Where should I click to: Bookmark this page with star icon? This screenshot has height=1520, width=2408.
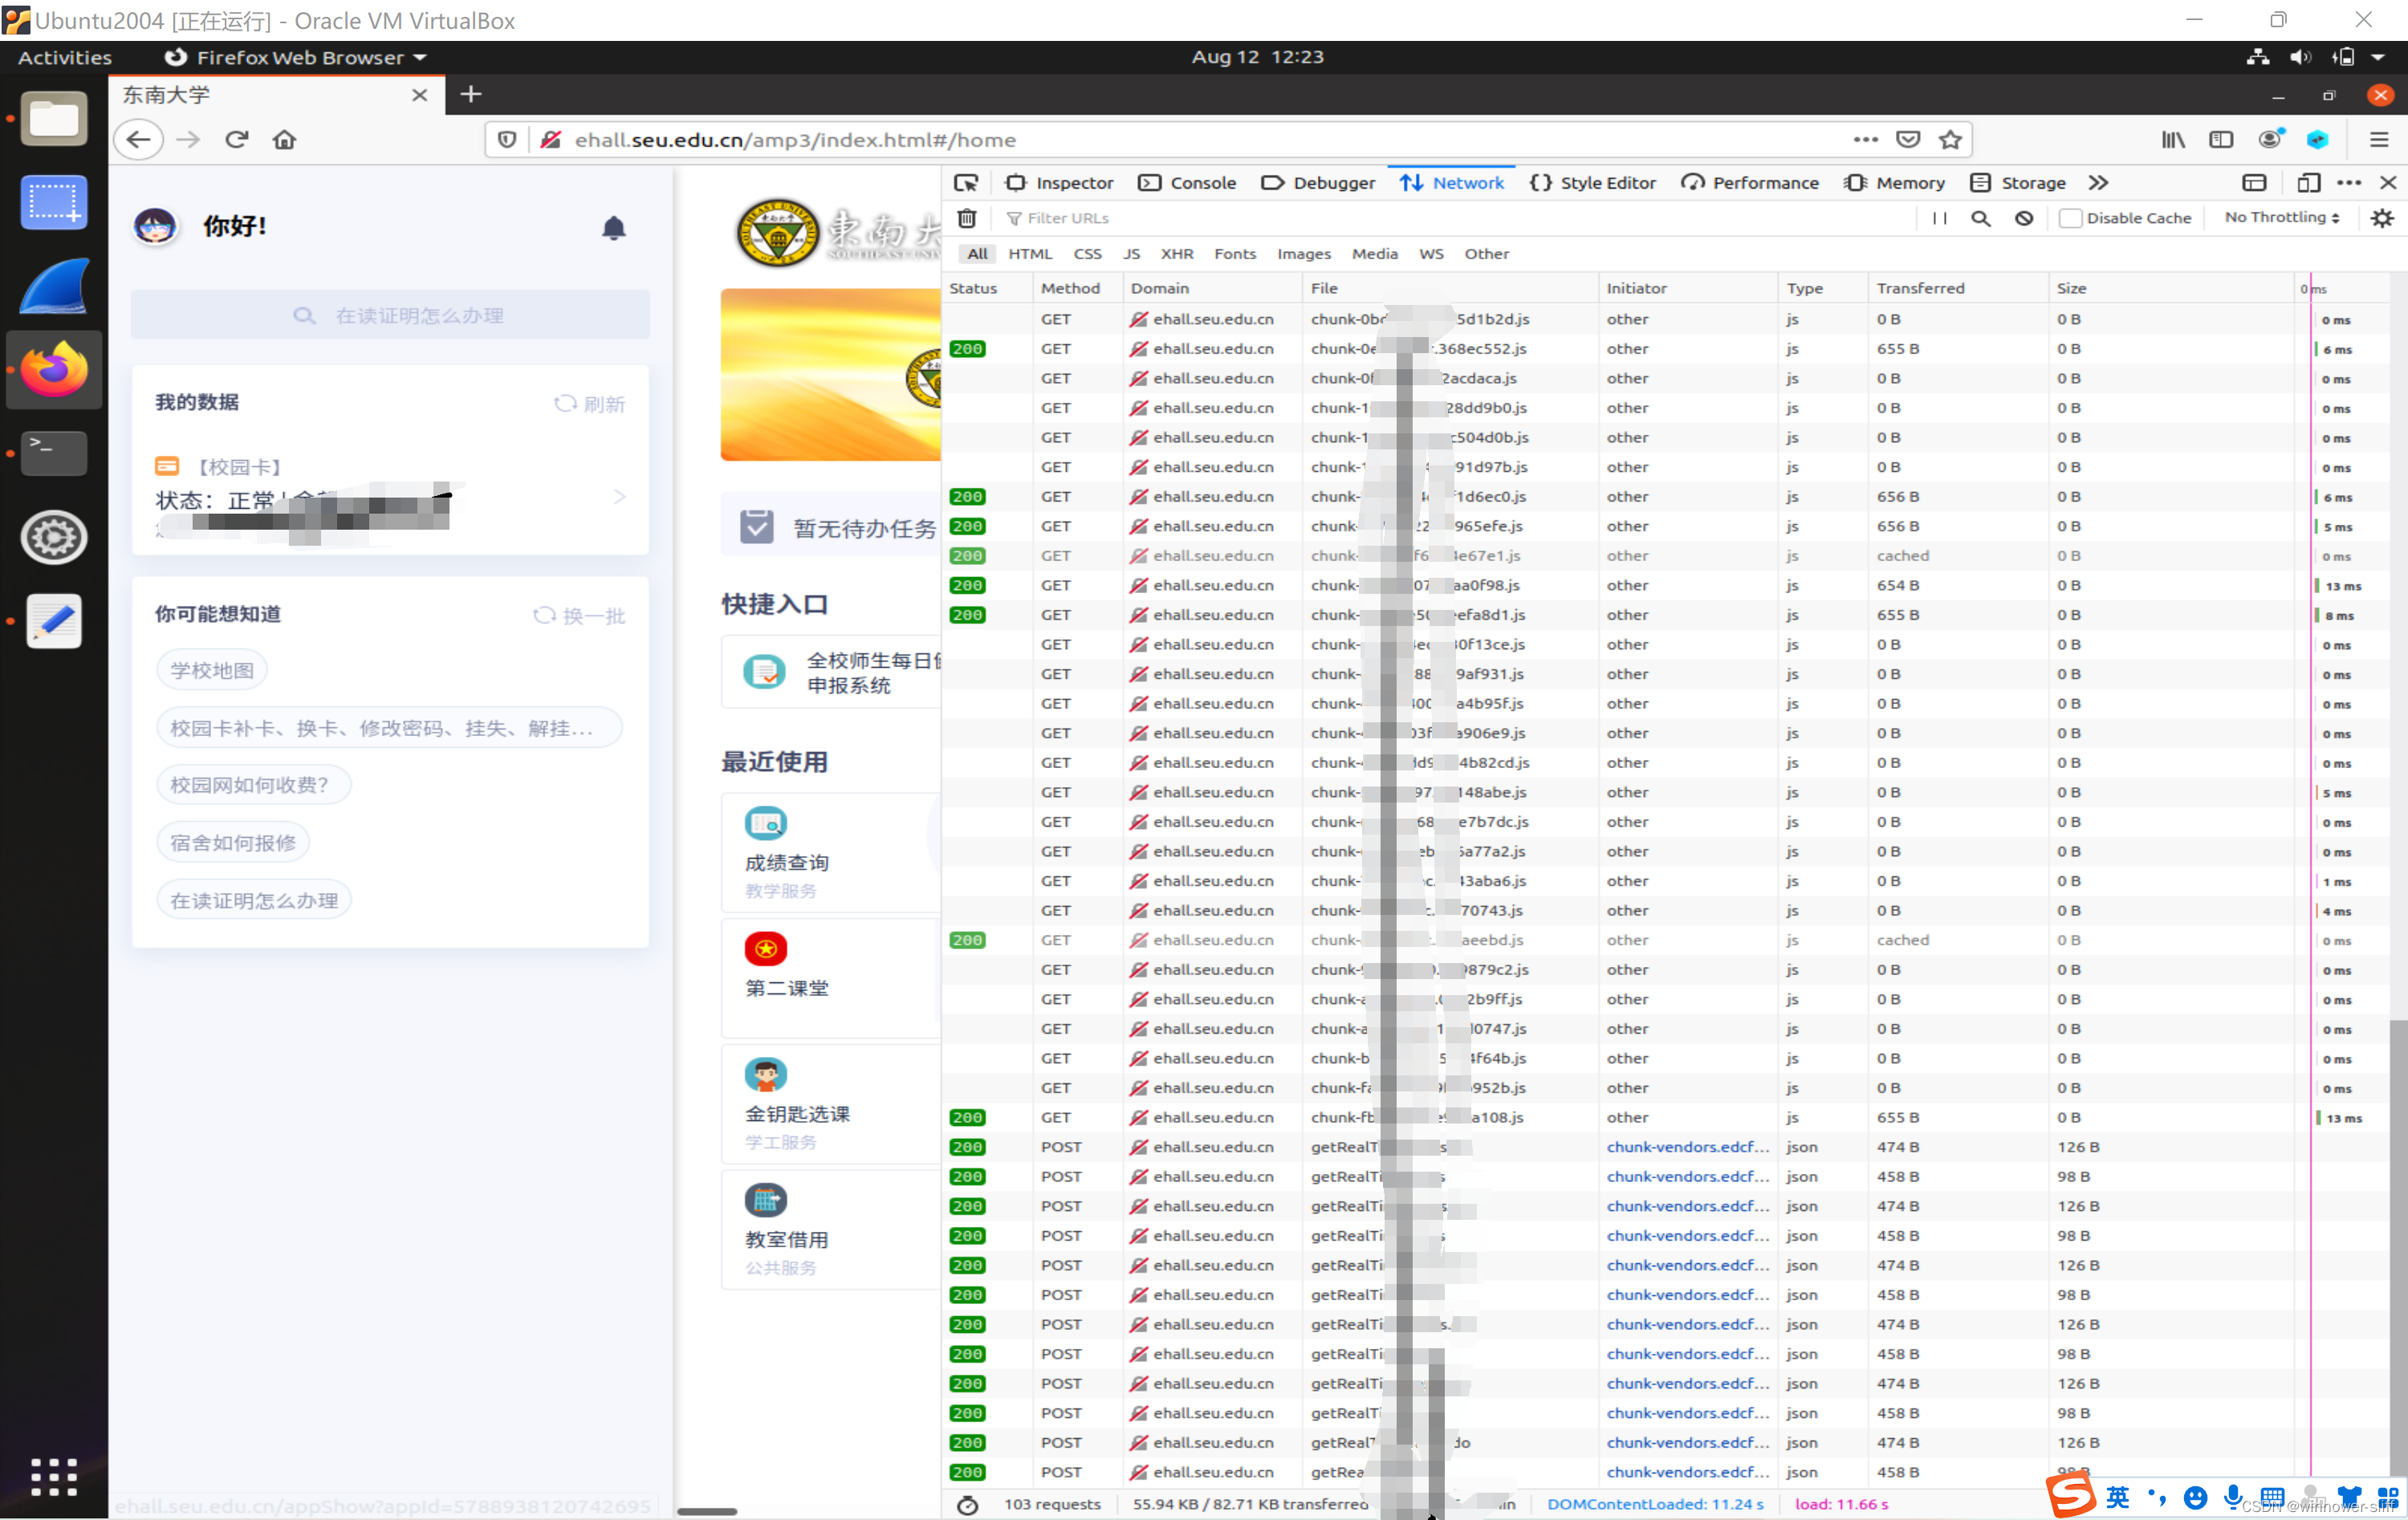click(x=1950, y=140)
